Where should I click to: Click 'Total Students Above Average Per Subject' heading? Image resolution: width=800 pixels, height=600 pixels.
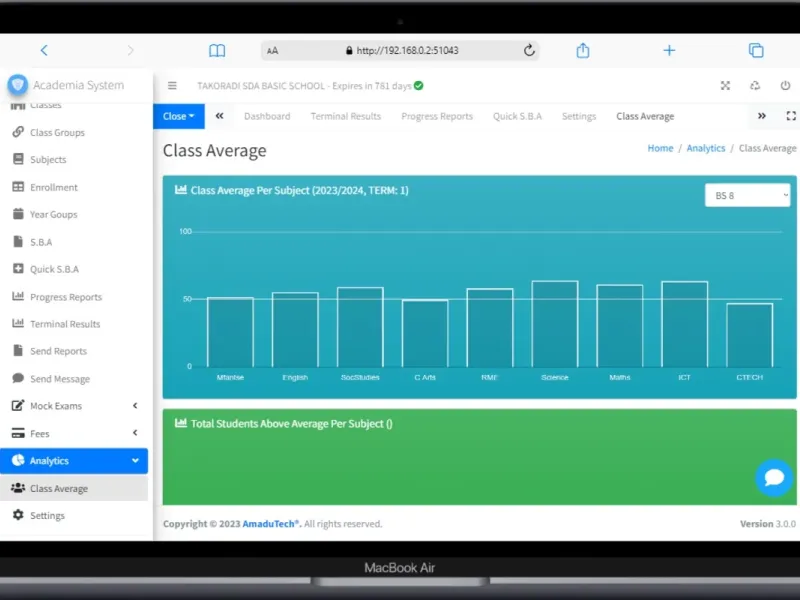click(291, 423)
